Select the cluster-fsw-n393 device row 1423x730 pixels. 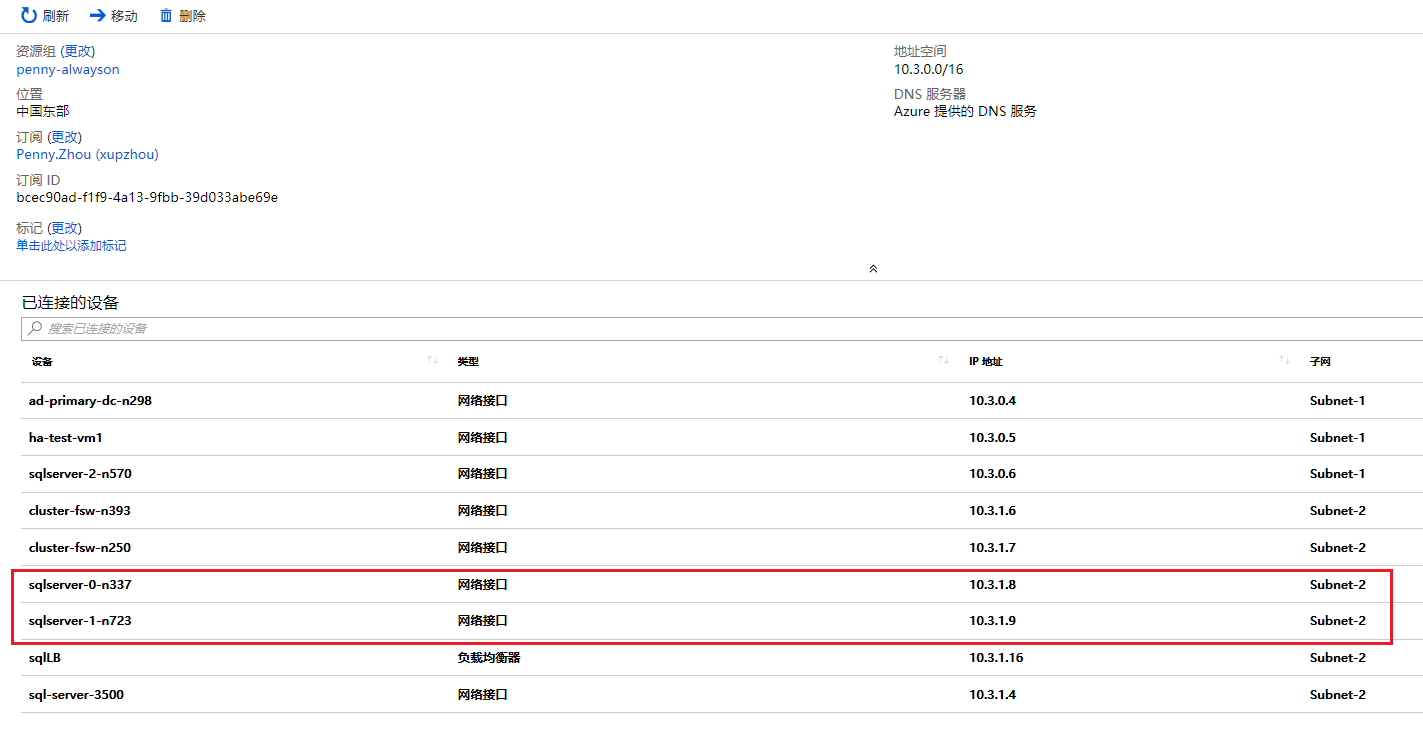coord(80,511)
